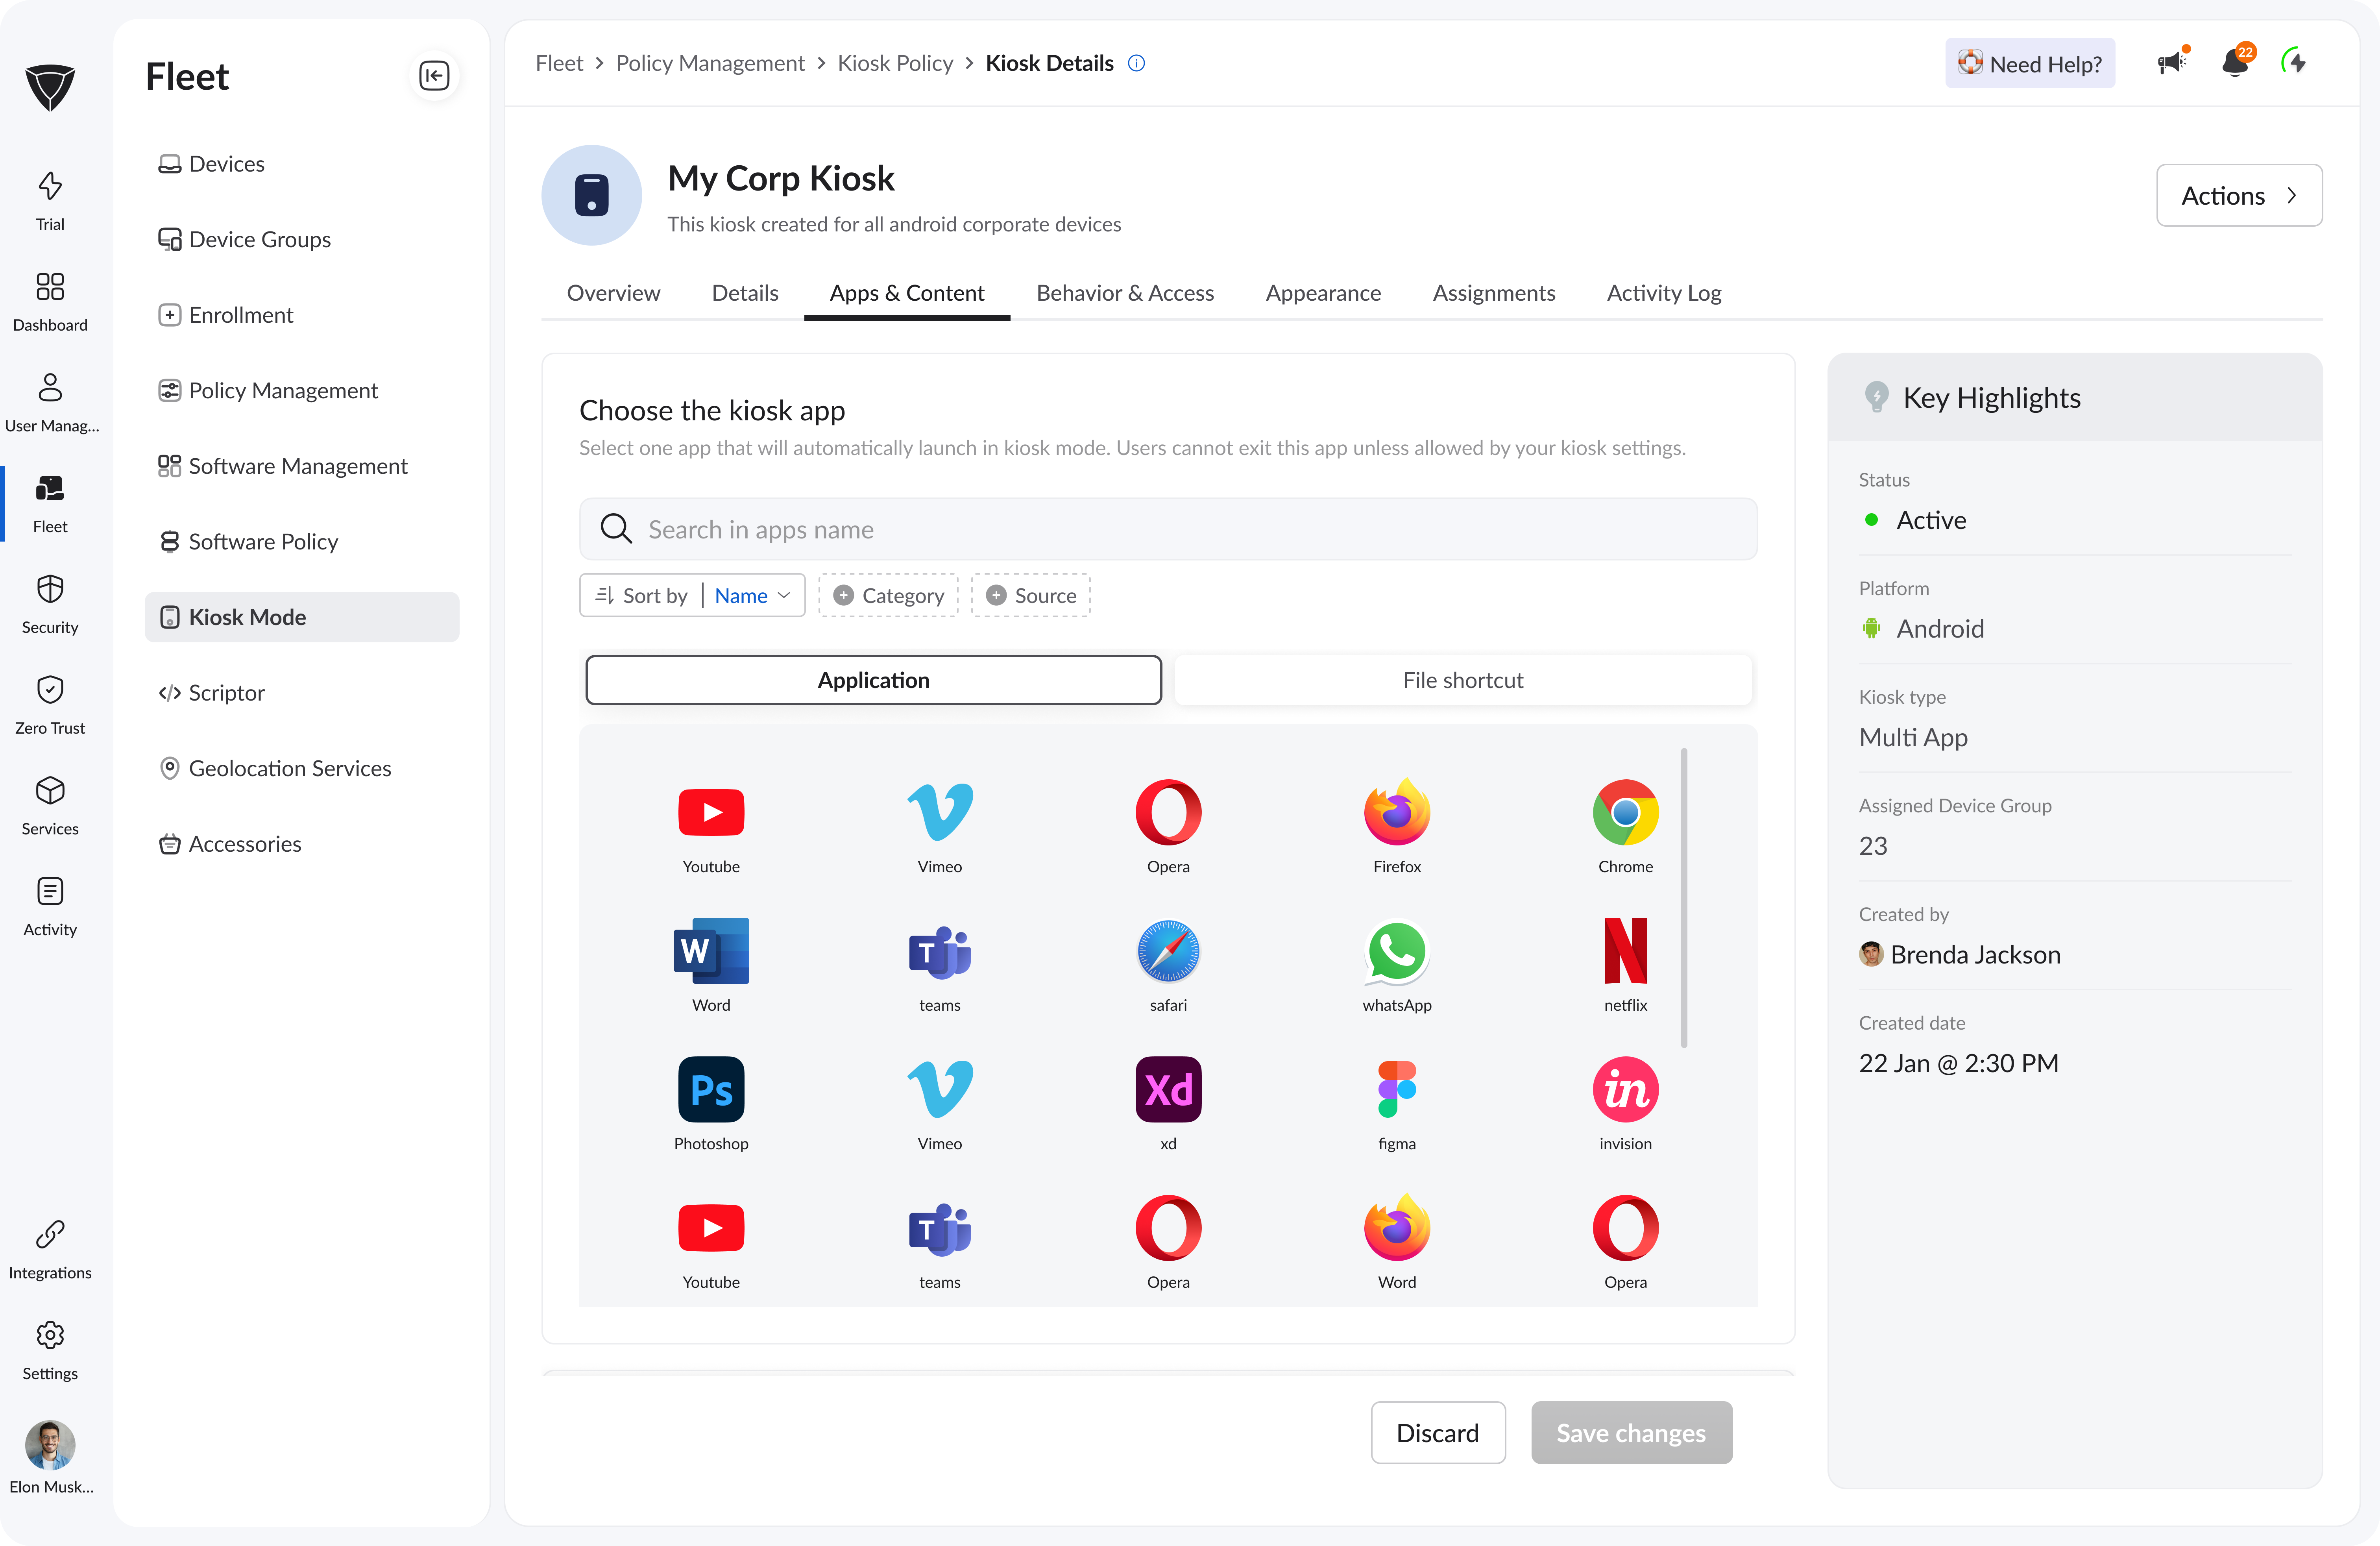
Task: Open the Trial section in left rail
Action: pyautogui.click(x=50, y=202)
